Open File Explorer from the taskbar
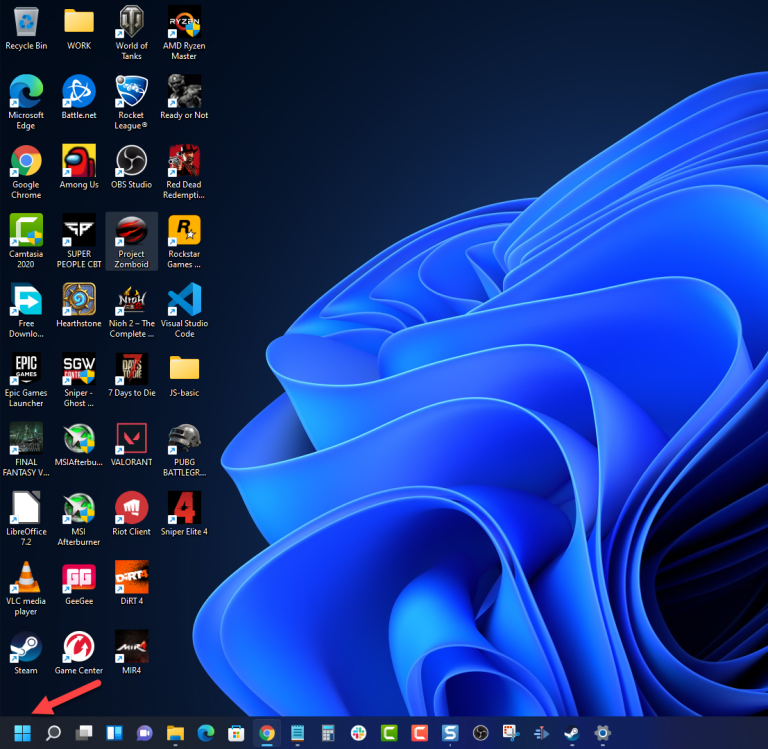Viewport: 768px width, 749px height. coord(175,733)
